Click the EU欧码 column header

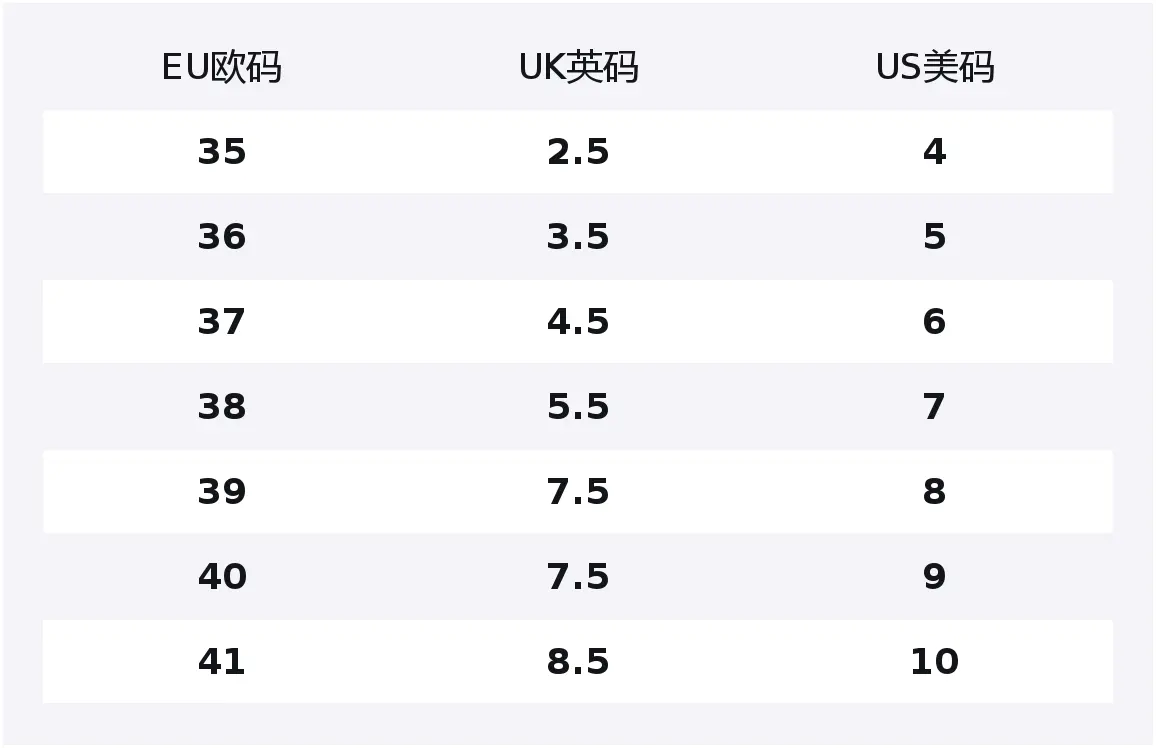pos(221,68)
